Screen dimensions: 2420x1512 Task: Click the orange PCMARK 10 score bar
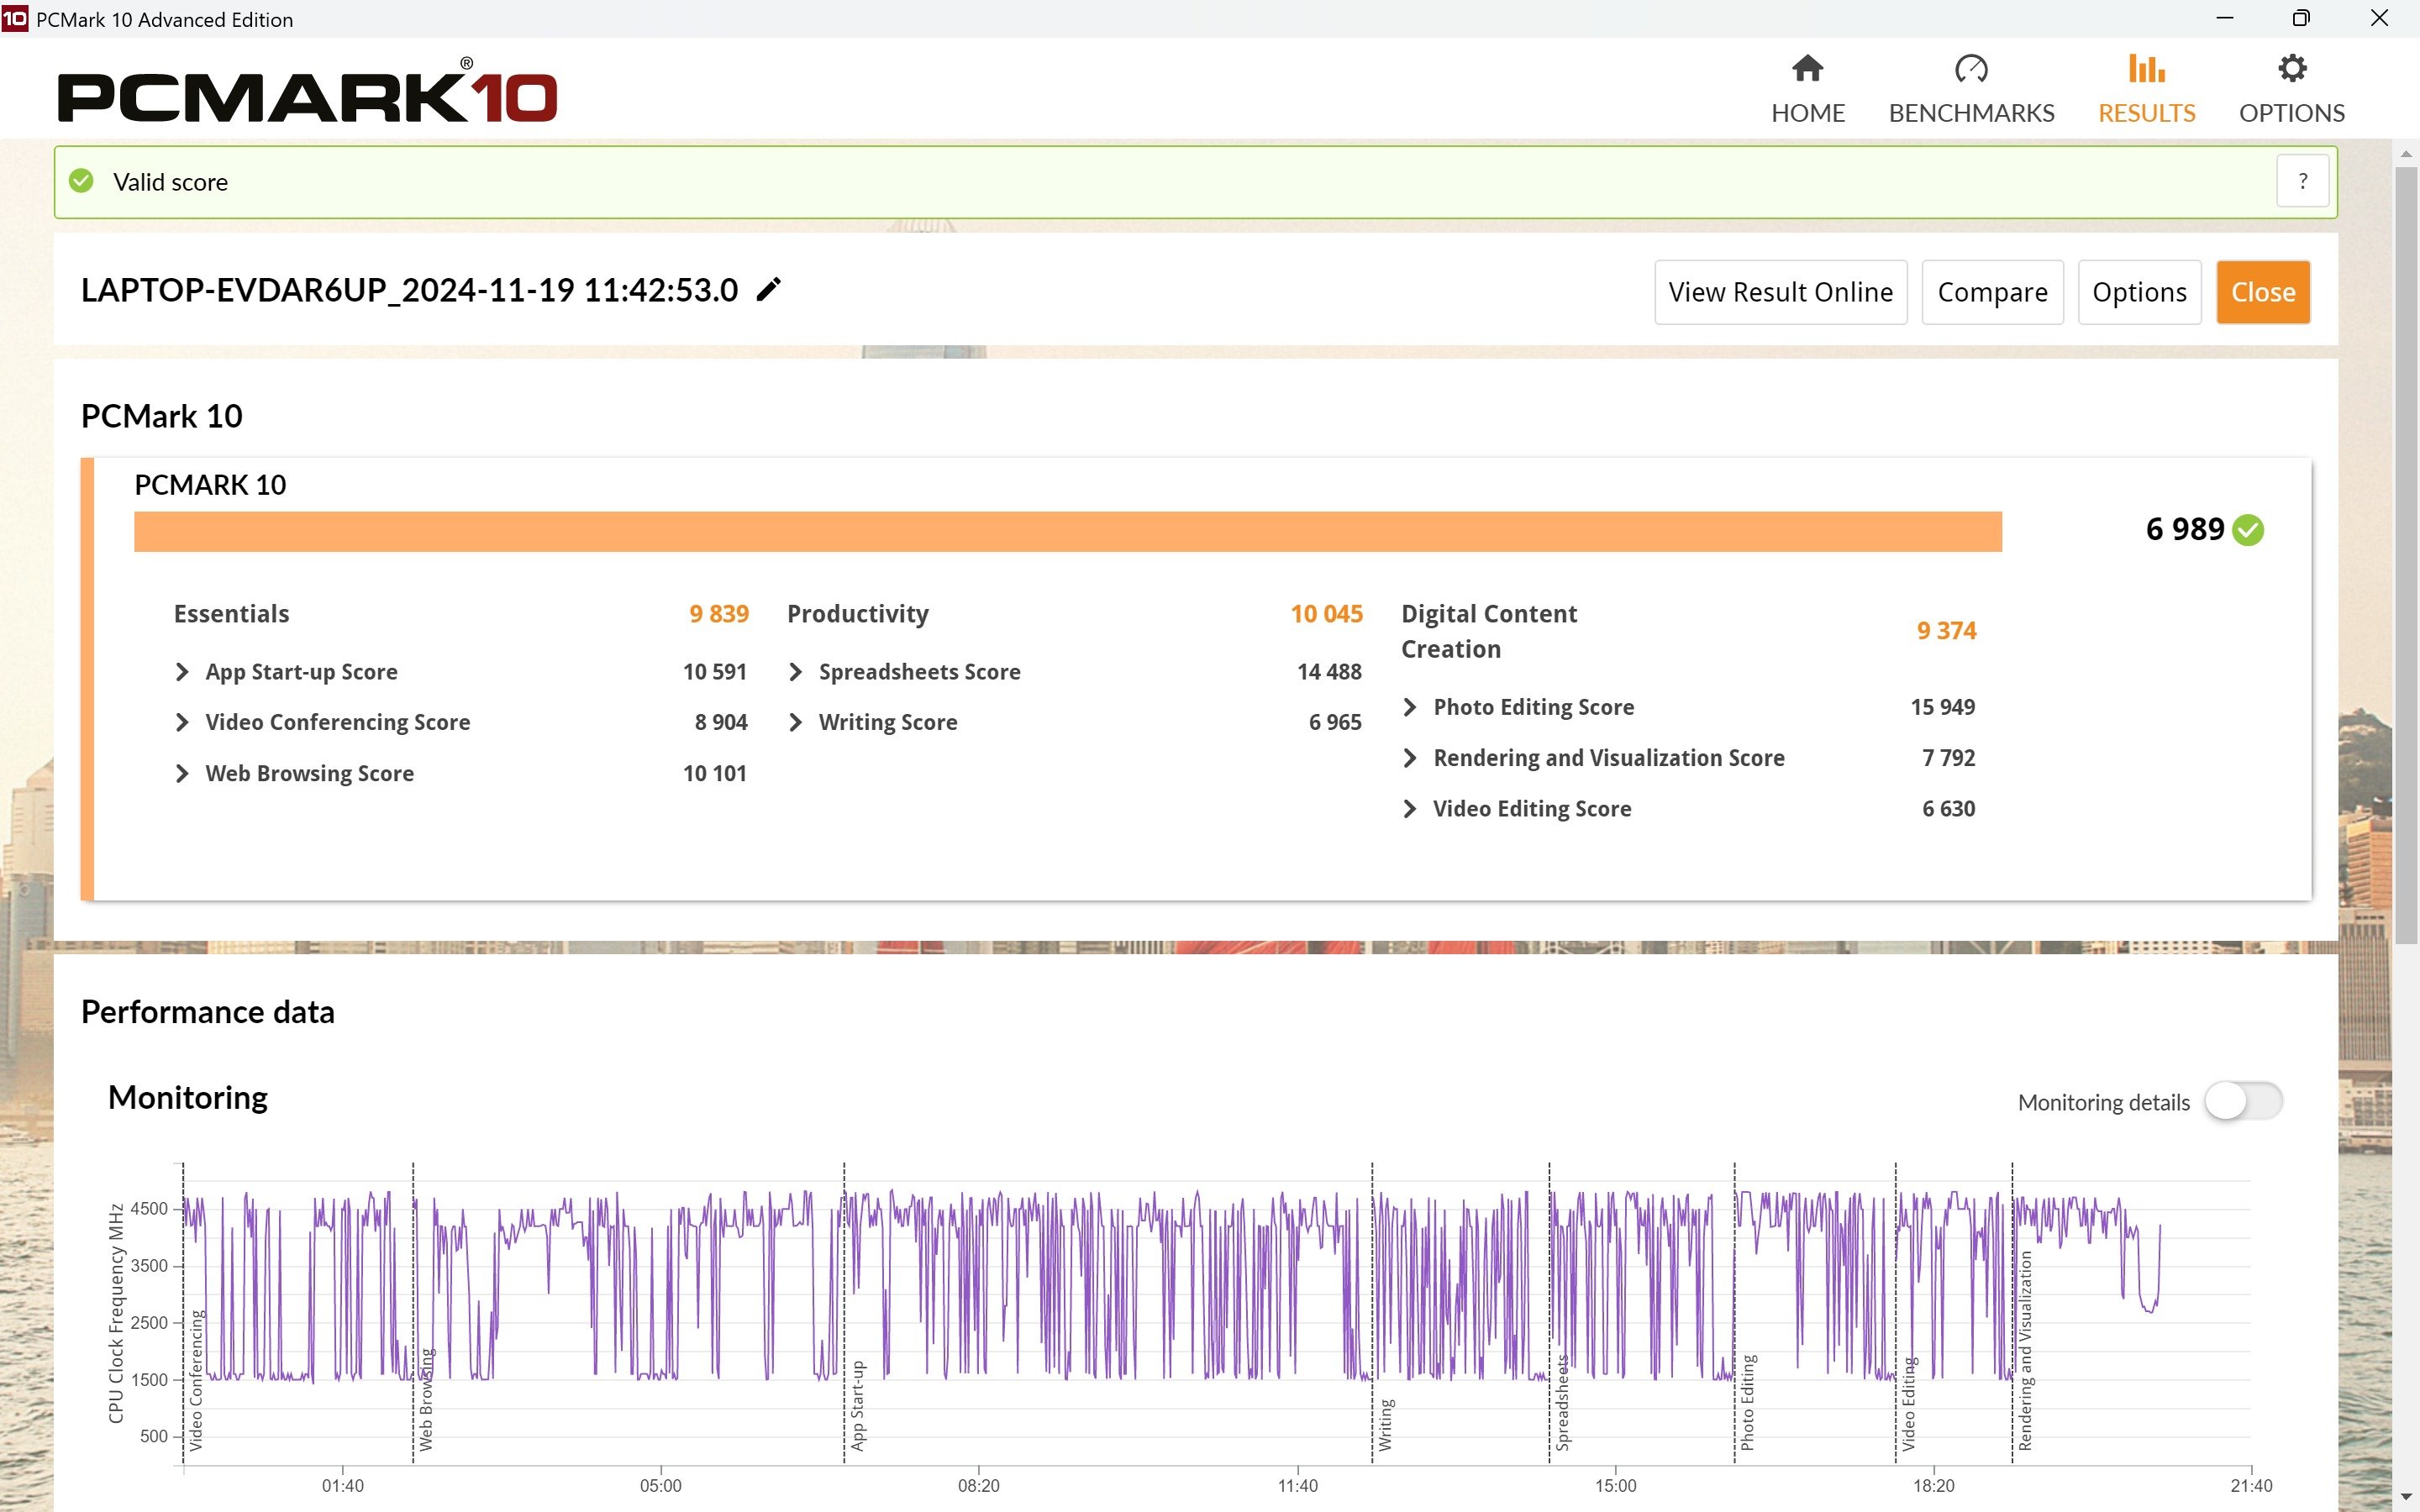pyautogui.click(x=1067, y=531)
